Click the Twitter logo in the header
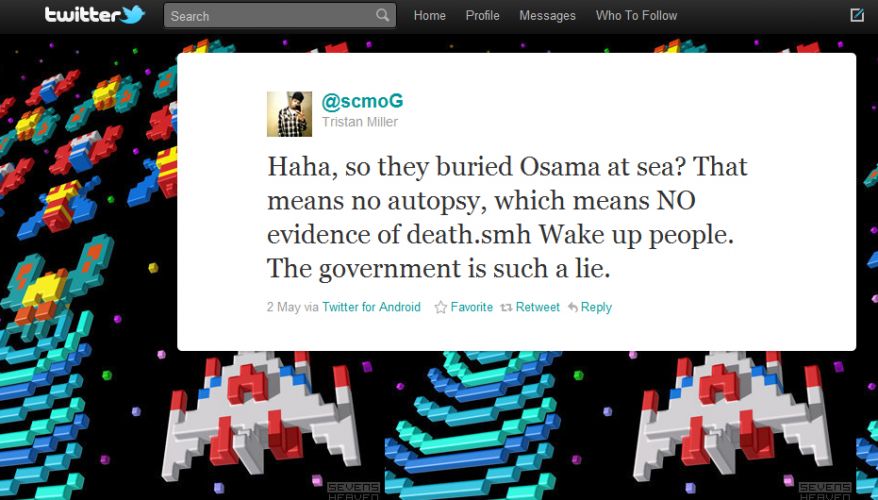 (x=94, y=15)
